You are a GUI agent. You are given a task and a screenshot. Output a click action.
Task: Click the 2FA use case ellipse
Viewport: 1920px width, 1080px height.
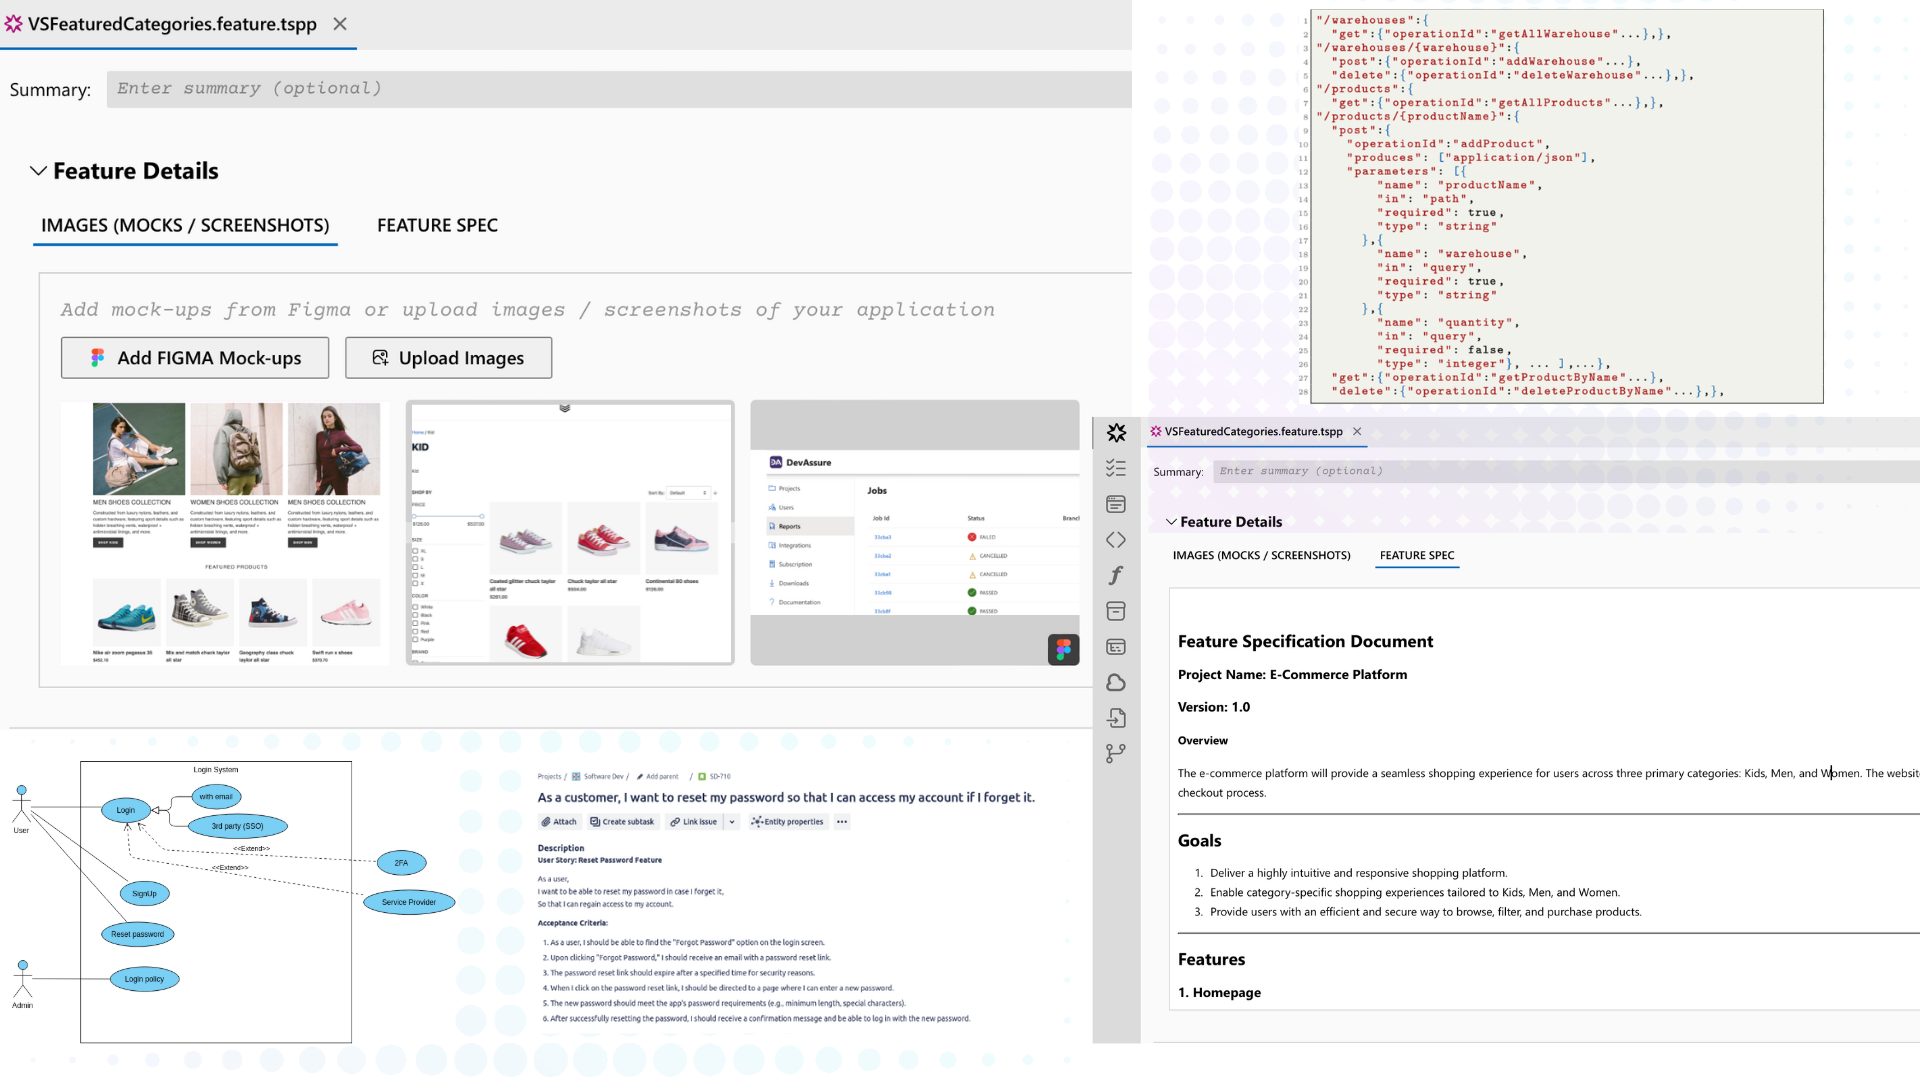[401, 862]
